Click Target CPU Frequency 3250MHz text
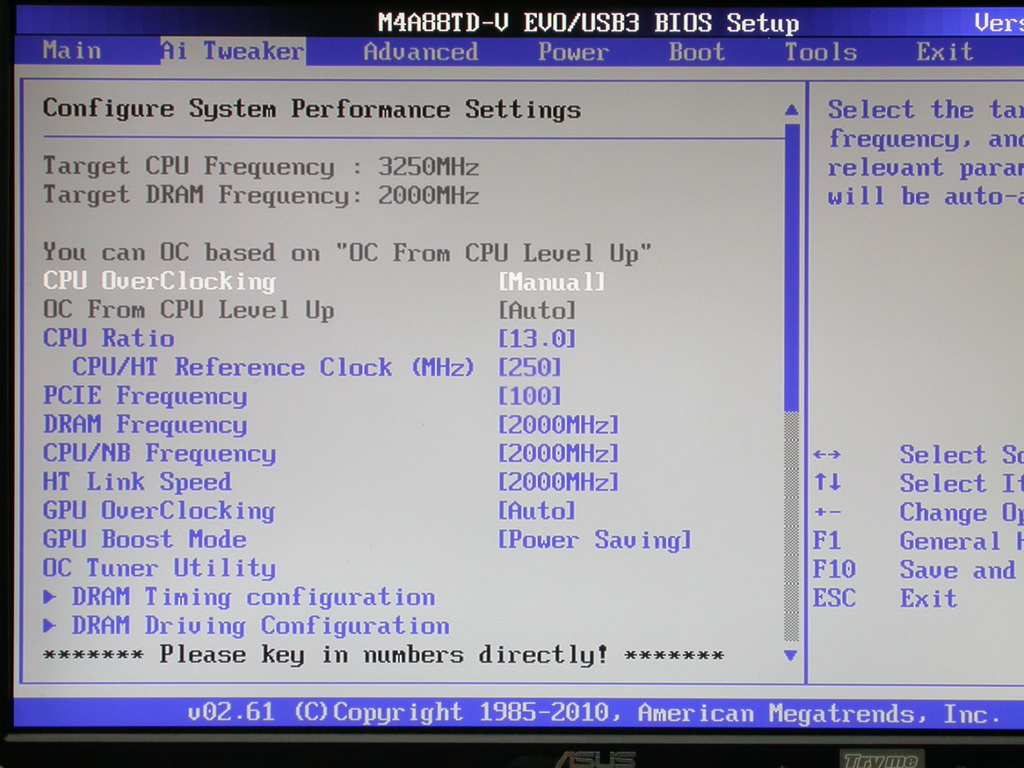1024x768 pixels. (261, 167)
